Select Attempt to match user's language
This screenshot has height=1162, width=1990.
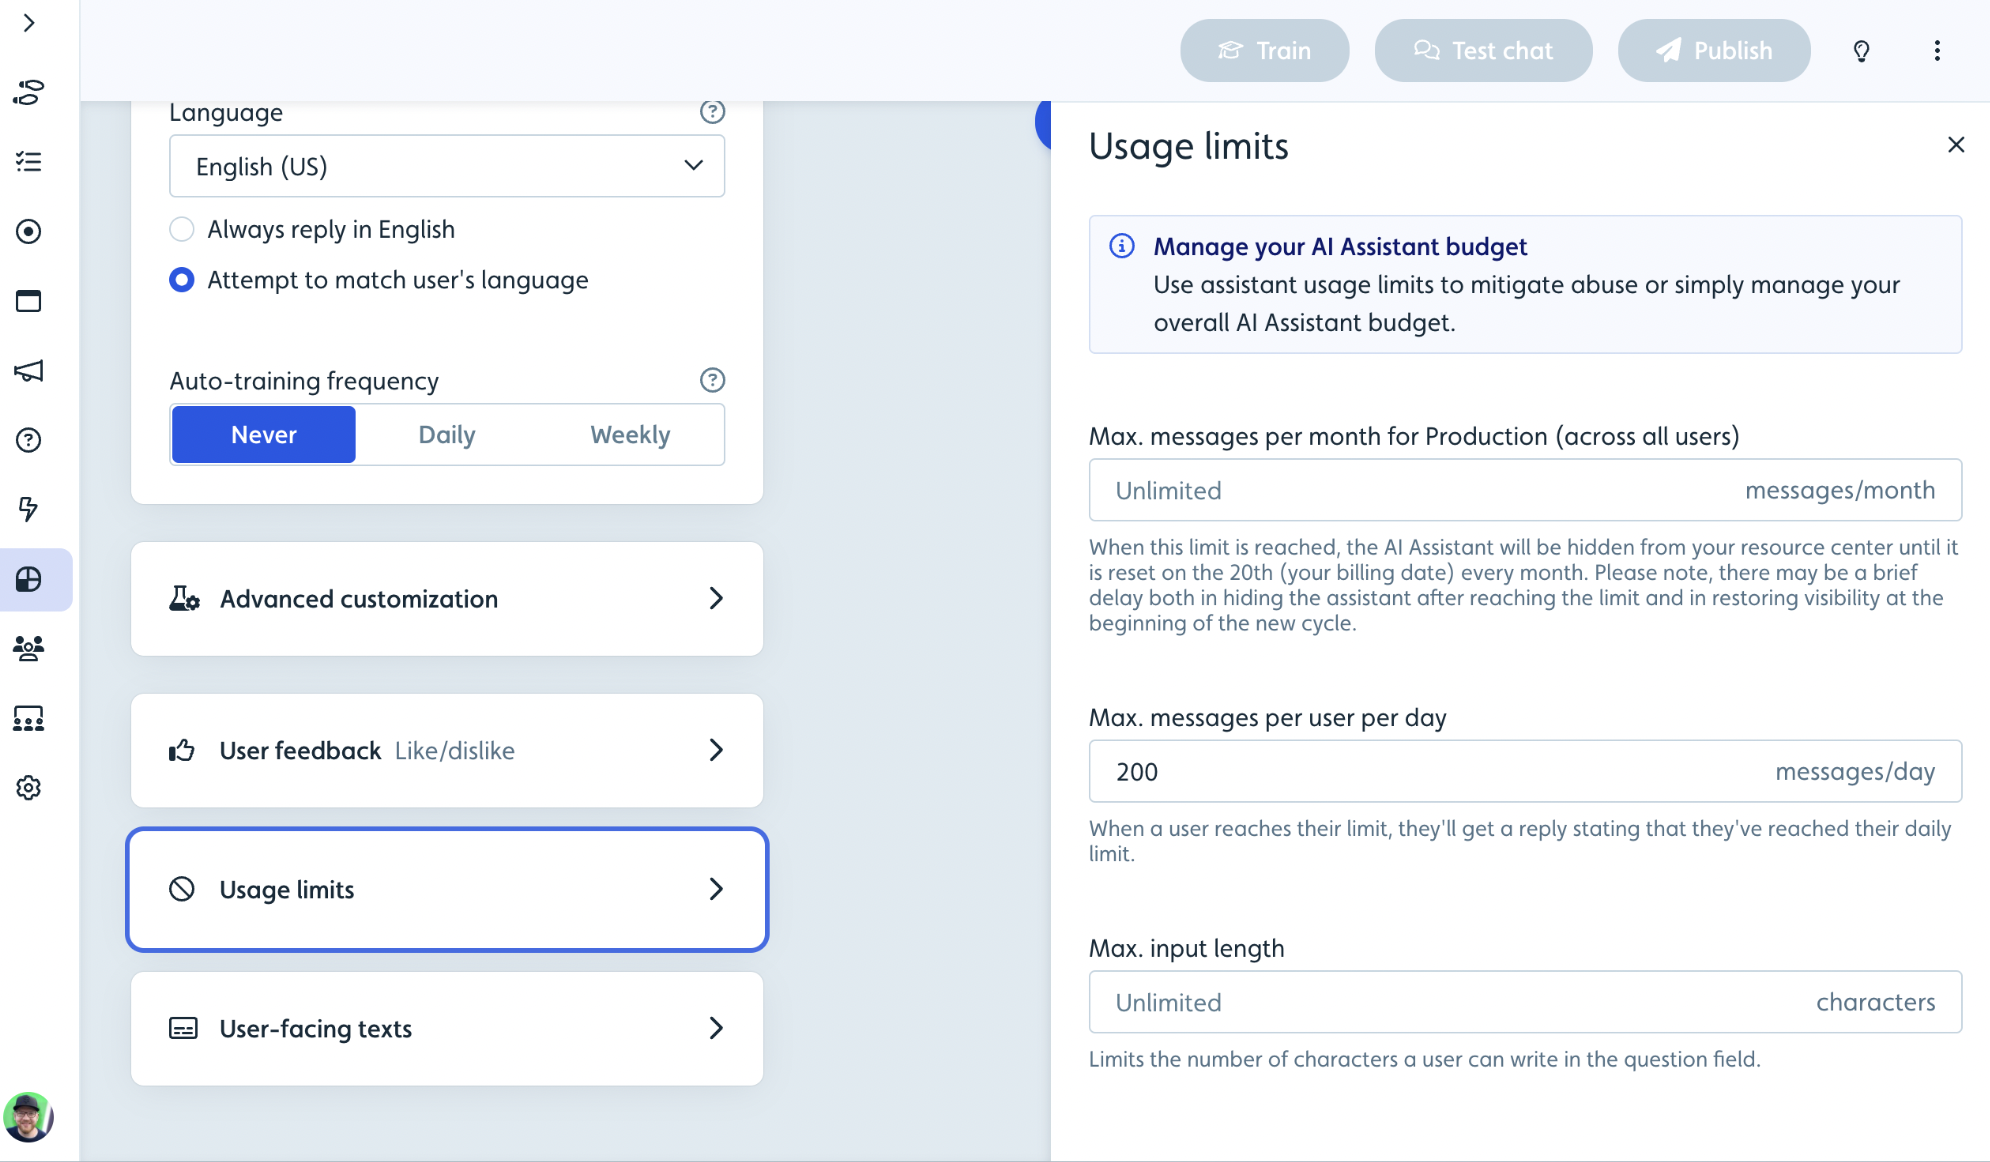tap(182, 280)
